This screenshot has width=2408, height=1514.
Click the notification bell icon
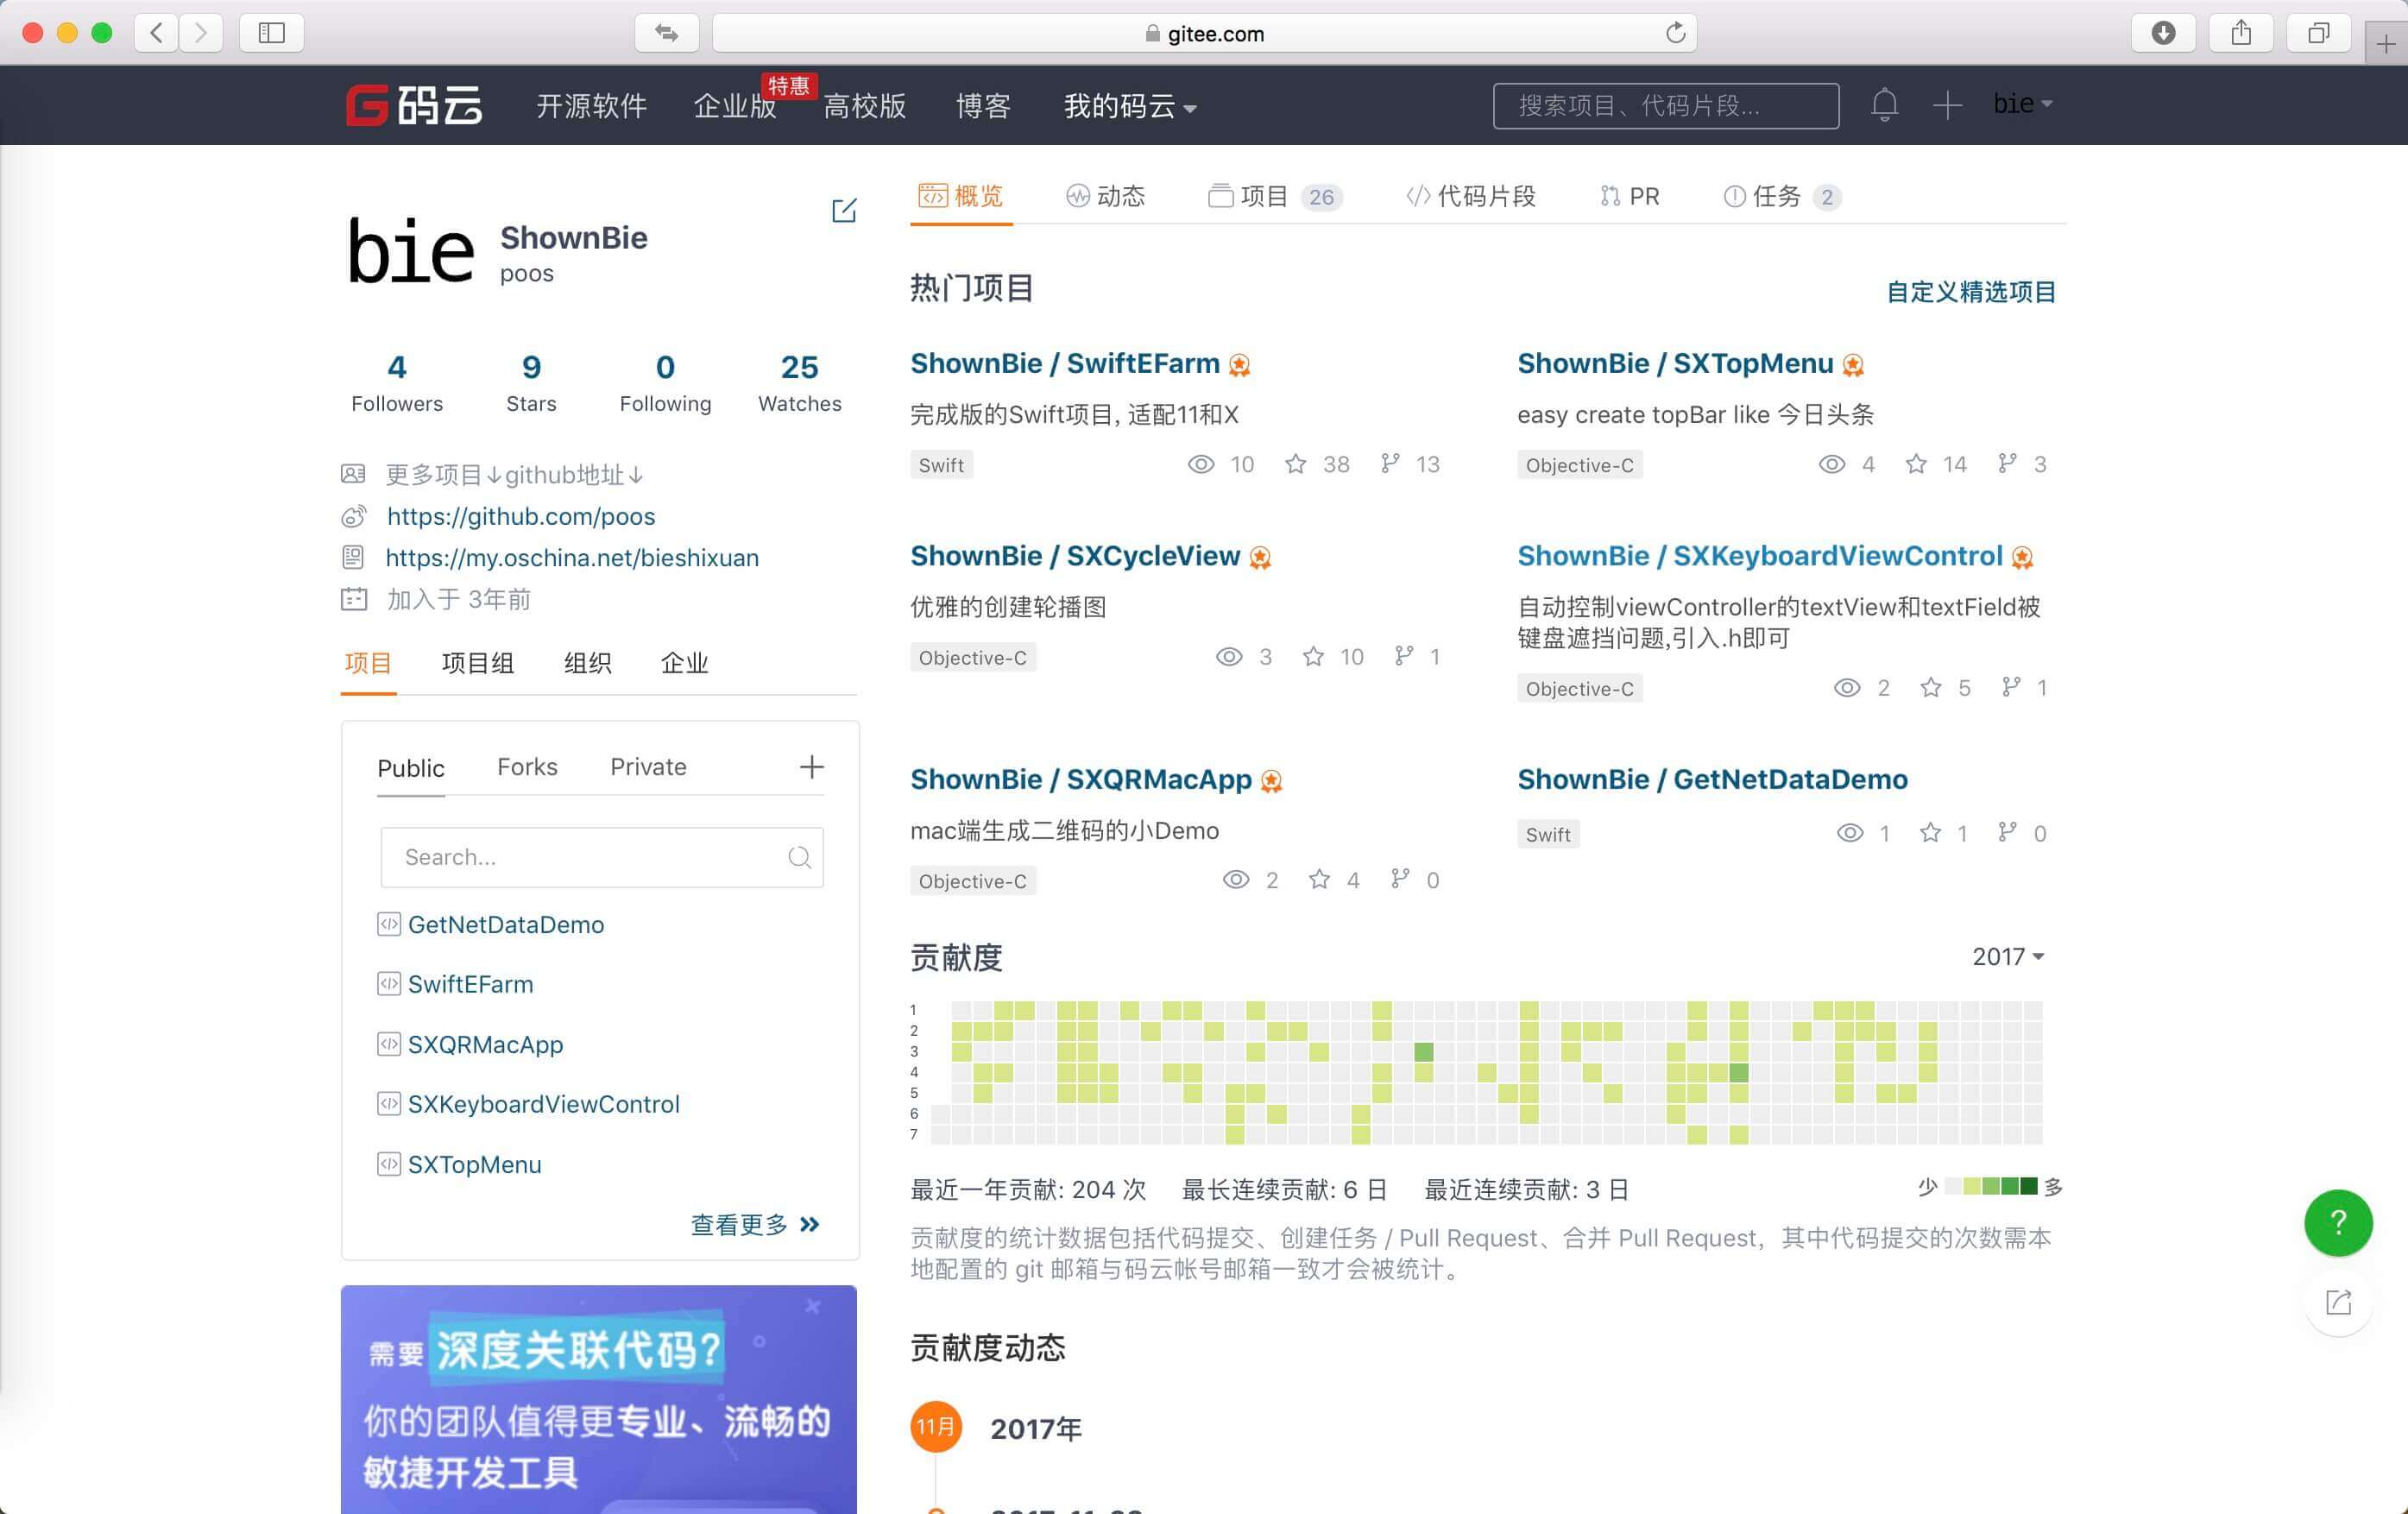pyautogui.click(x=1884, y=105)
